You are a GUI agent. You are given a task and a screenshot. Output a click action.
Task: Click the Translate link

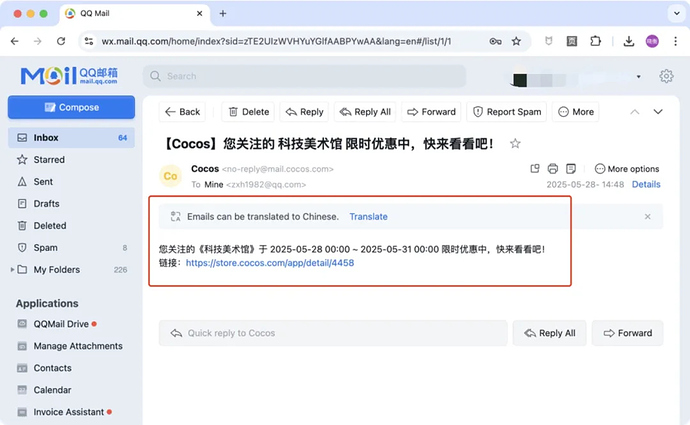368,216
